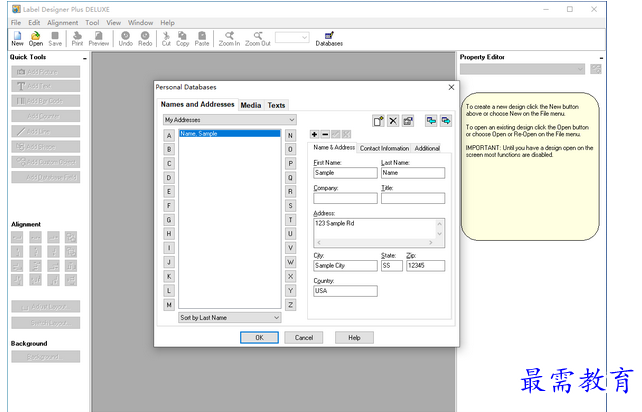
Task: Select the 'Name, Sample' list entry
Action: [x=230, y=134]
